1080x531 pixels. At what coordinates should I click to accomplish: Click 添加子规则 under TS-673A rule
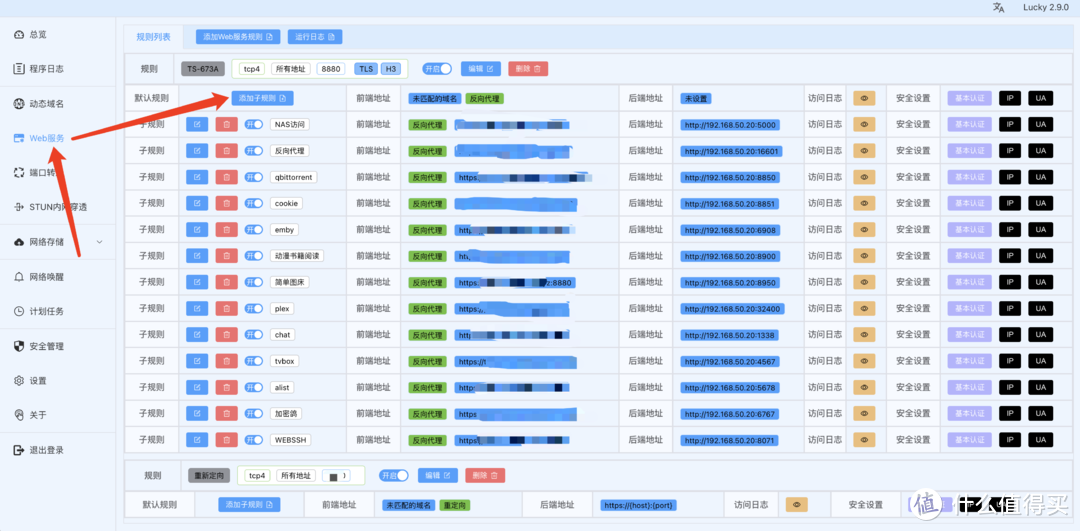263,98
